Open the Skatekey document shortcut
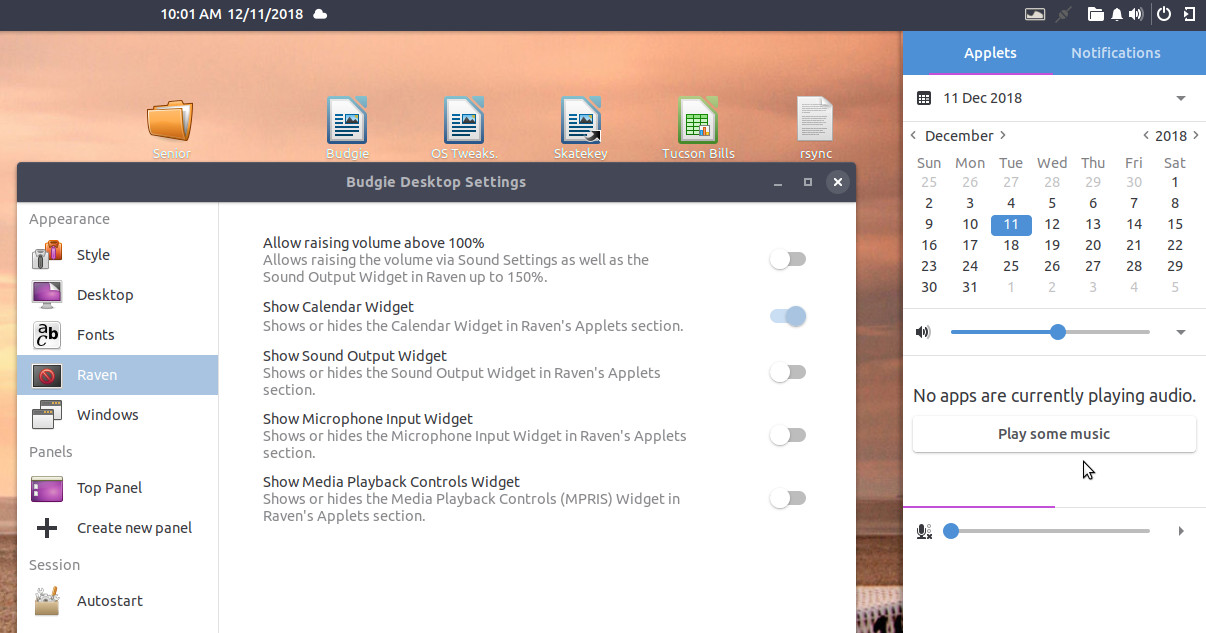The width and height of the screenshot is (1206, 633). 581,121
